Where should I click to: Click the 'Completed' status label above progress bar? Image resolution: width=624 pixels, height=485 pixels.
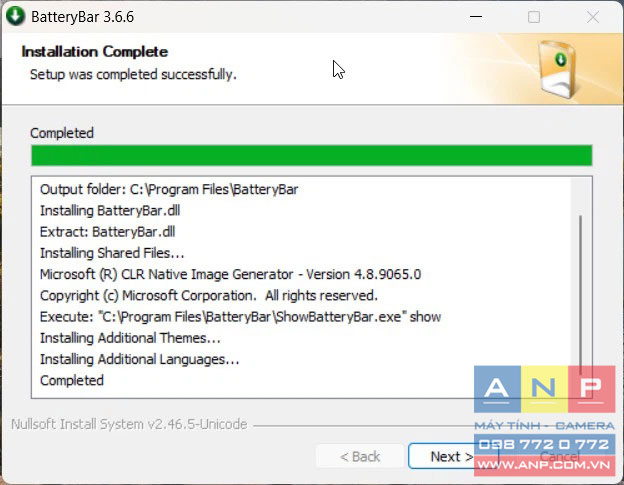pyautogui.click(x=62, y=133)
